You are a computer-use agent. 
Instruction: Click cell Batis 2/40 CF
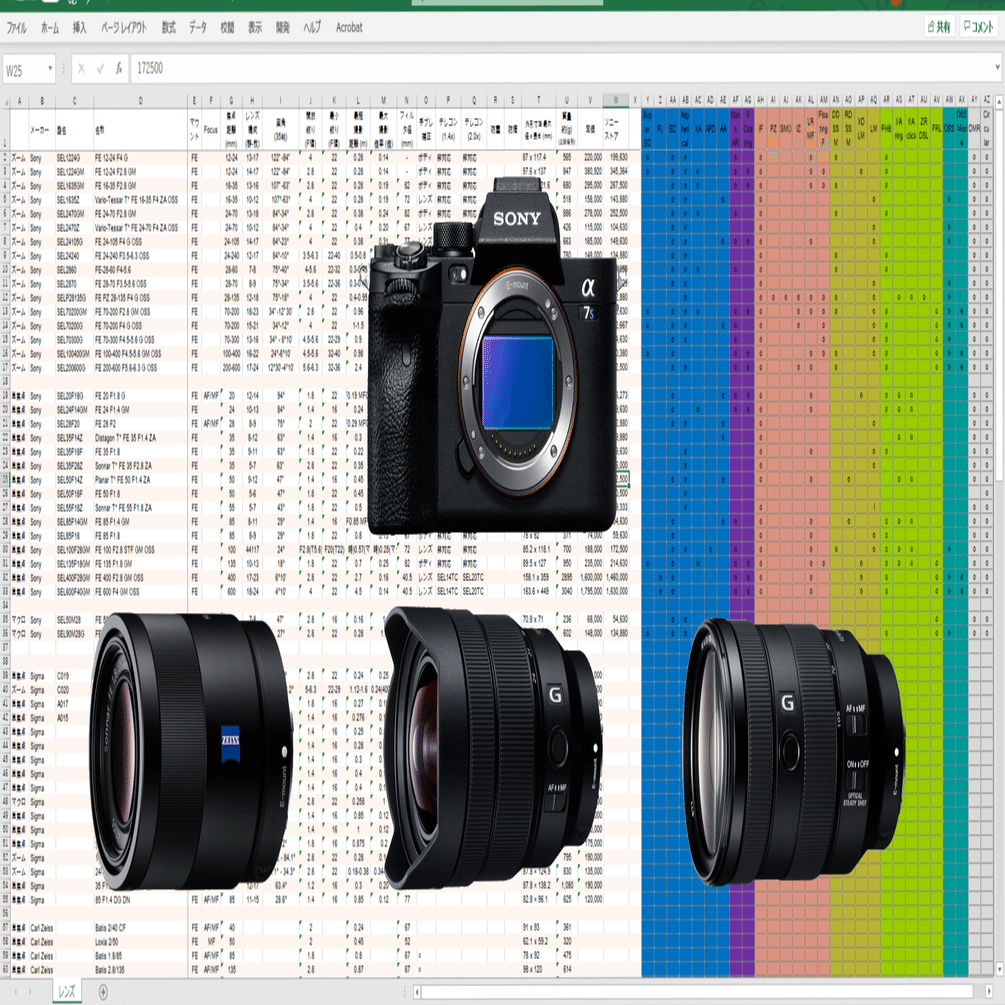click(x=141, y=927)
